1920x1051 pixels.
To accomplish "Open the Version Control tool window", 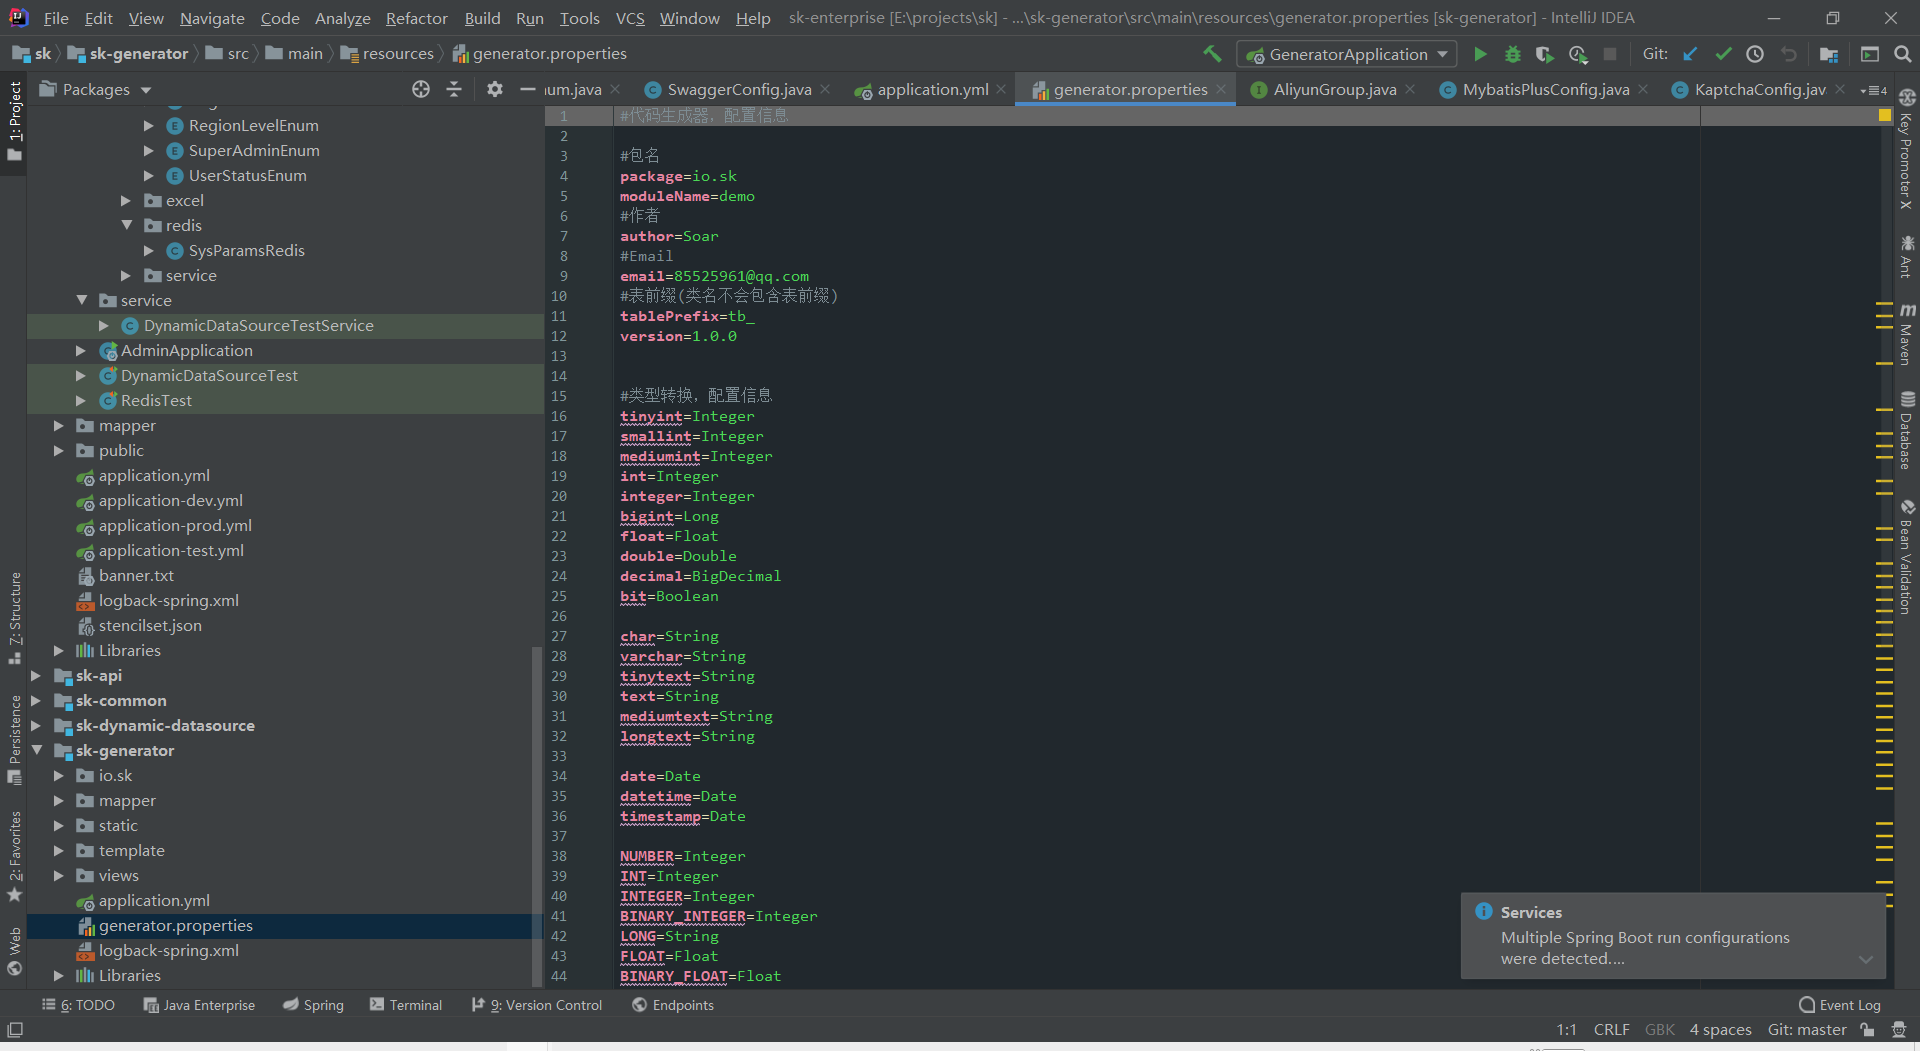I will coord(537,1005).
